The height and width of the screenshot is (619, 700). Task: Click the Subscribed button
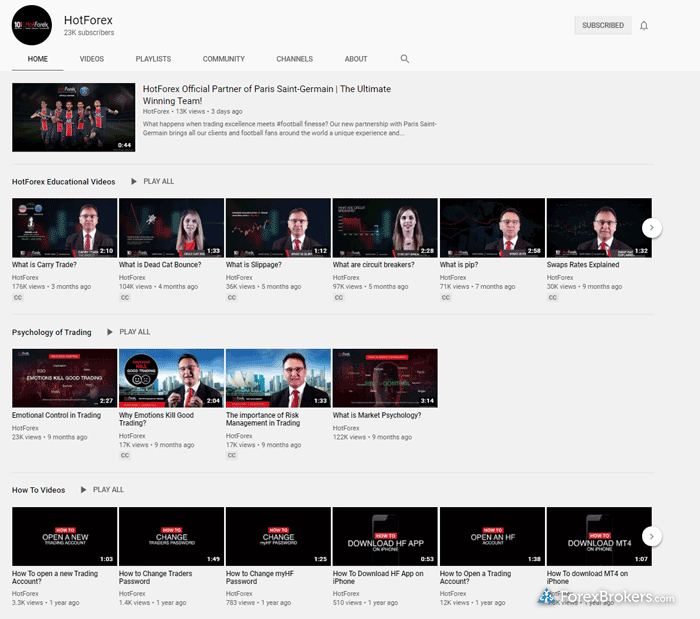pyautogui.click(x=603, y=25)
